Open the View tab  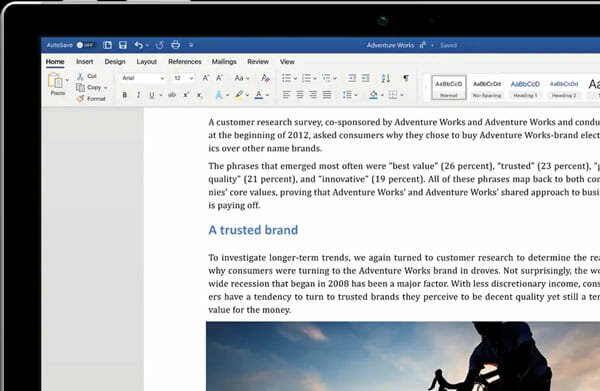287,62
